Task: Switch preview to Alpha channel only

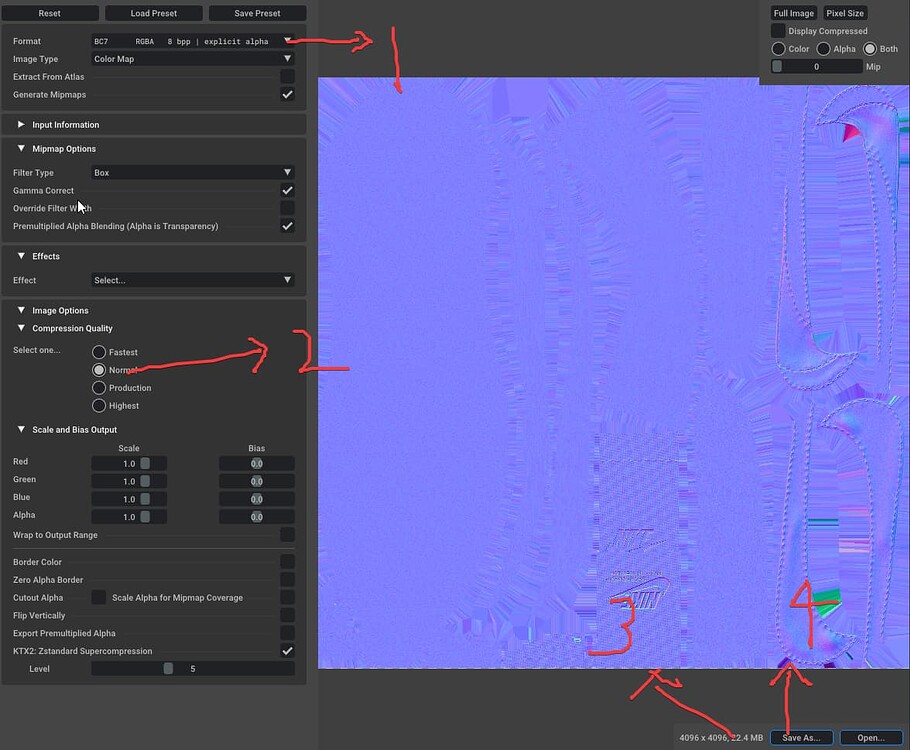Action: (x=823, y=48)
